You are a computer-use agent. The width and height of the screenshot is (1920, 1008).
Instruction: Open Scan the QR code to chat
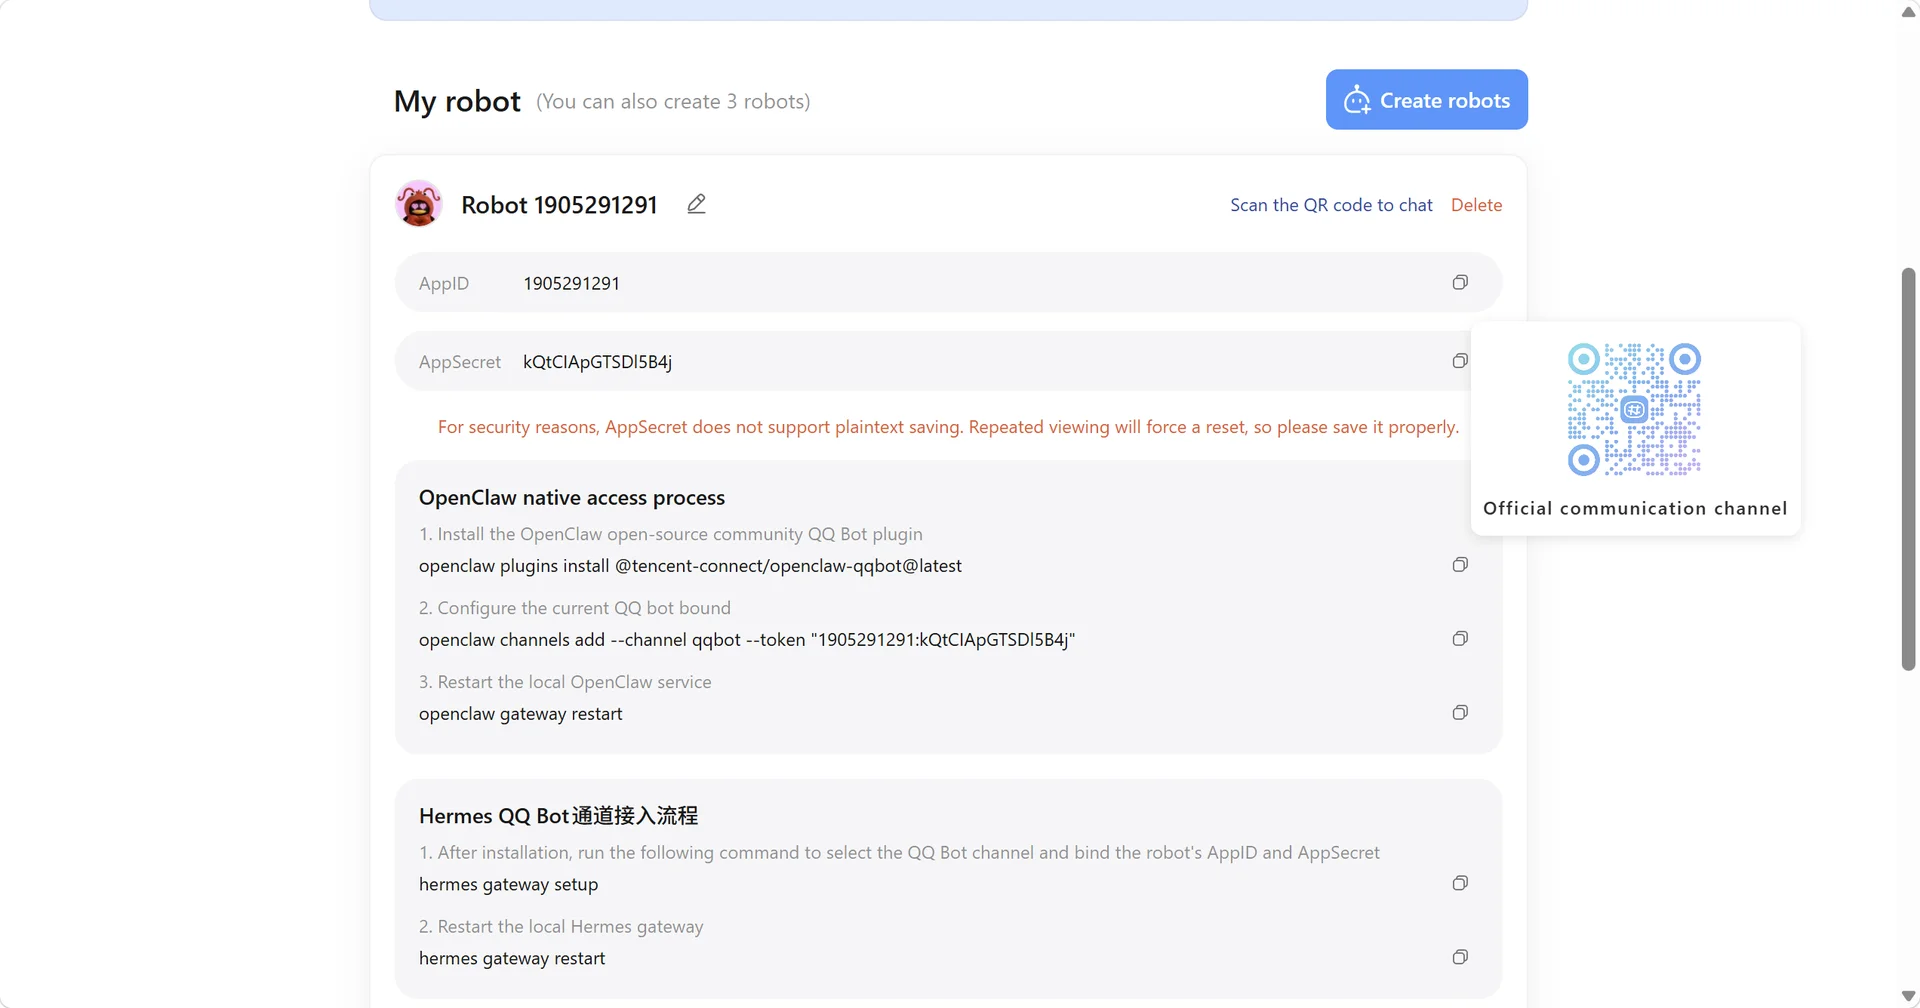(1331, 205)
